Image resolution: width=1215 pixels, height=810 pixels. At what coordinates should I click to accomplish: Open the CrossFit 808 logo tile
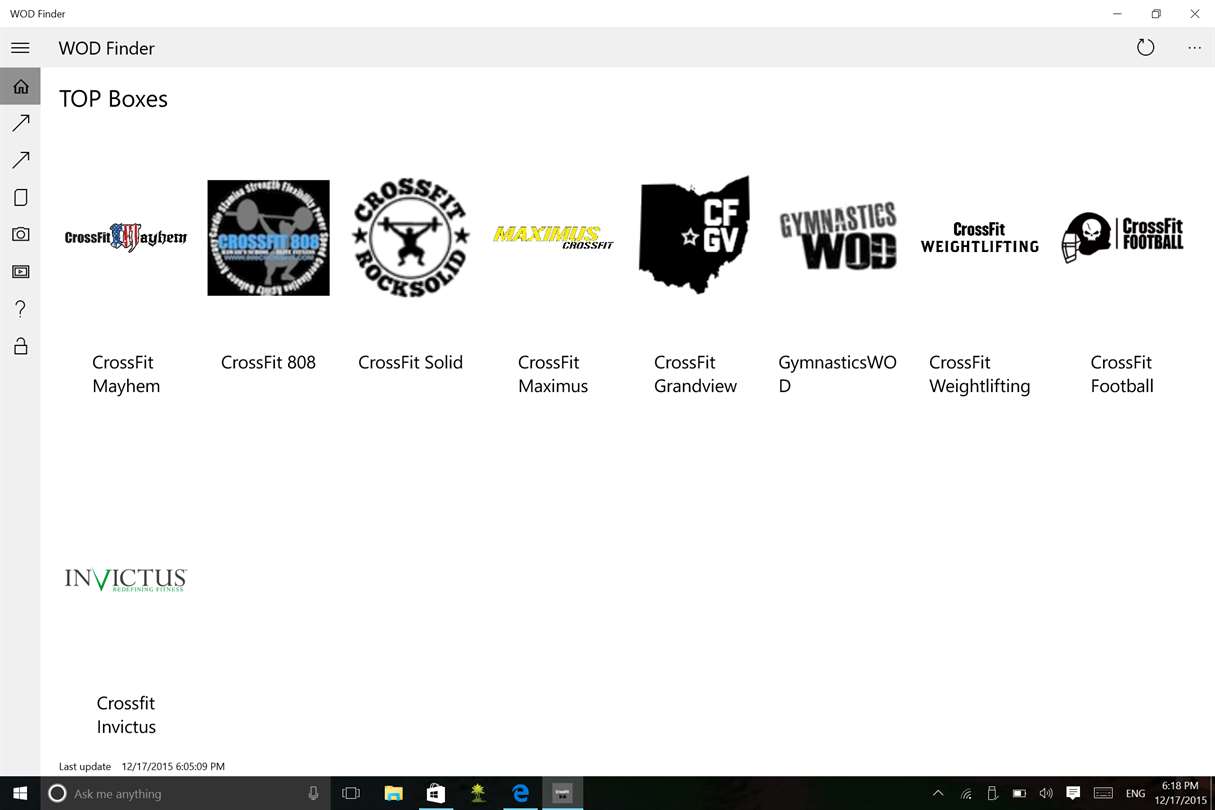[268, 238]
